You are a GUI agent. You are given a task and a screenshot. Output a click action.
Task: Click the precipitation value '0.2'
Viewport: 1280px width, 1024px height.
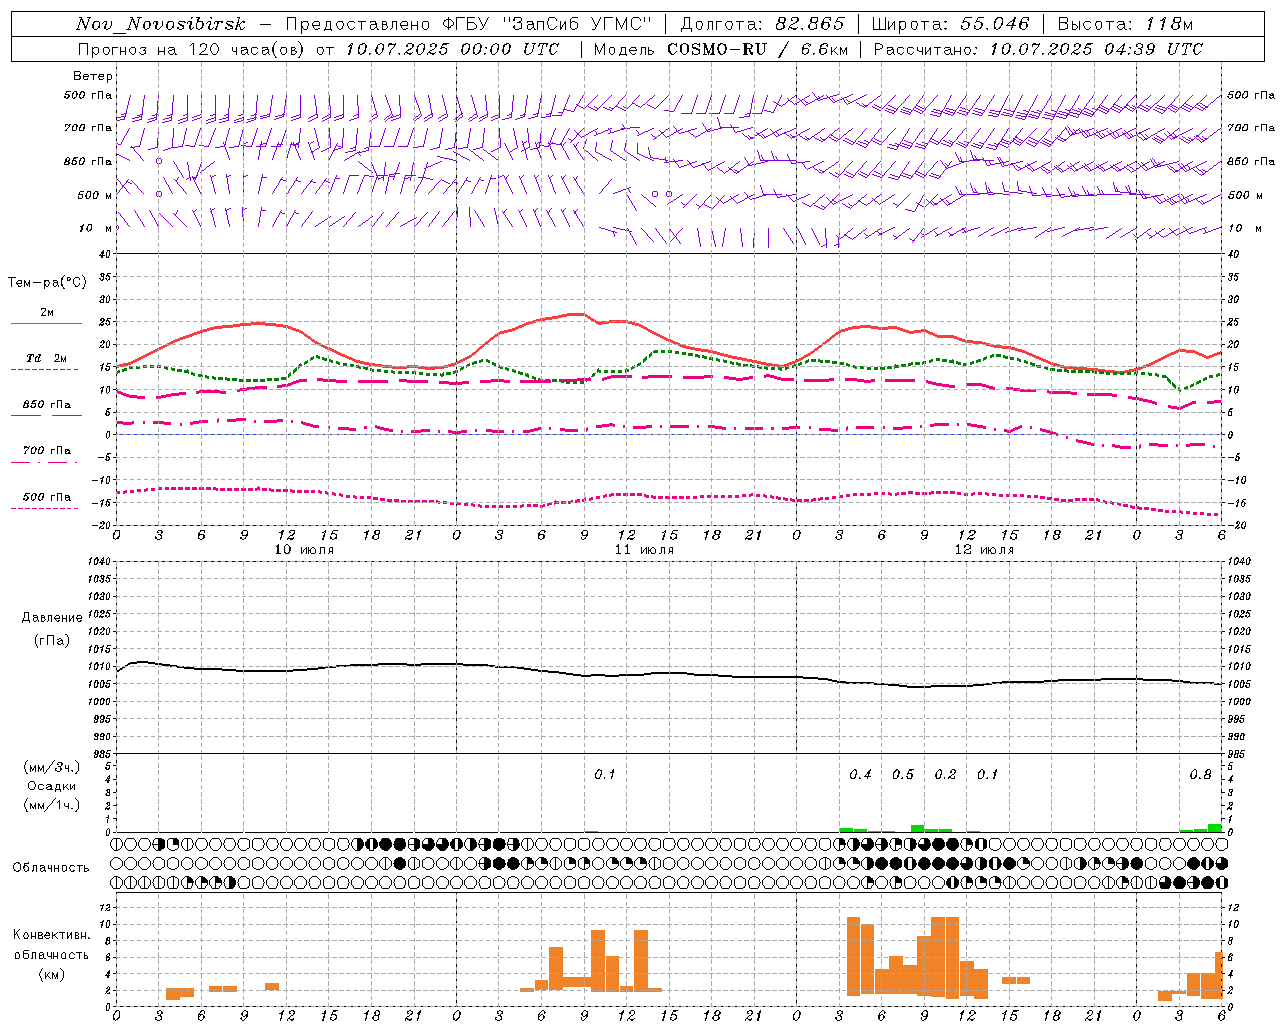click(x=945, y=775)
